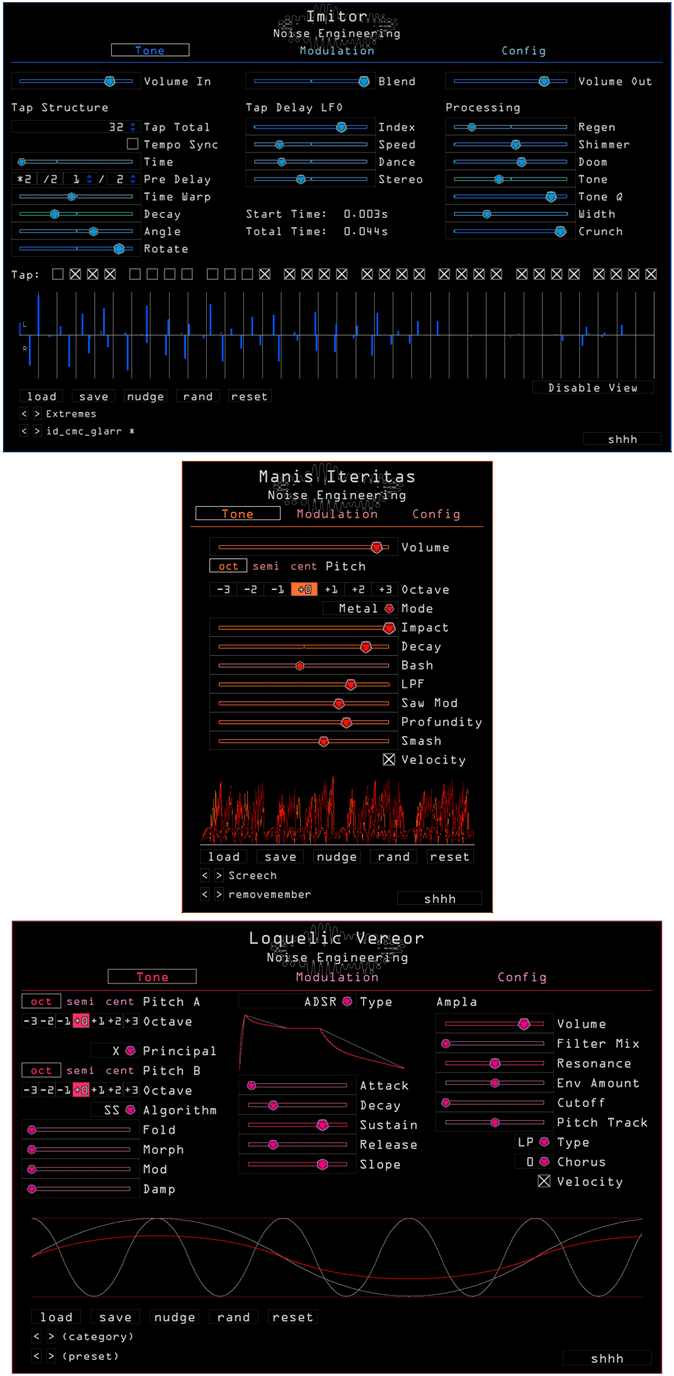
Task: Select previous Imitor preset before id_cmc_glarr
Action: (x=24, y=431)
